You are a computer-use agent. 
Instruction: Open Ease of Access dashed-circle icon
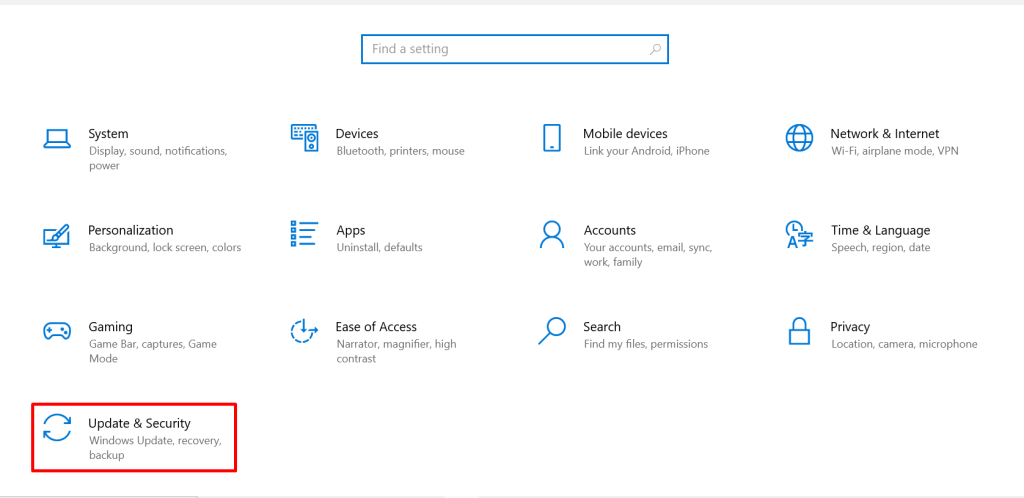click(304, 331)
